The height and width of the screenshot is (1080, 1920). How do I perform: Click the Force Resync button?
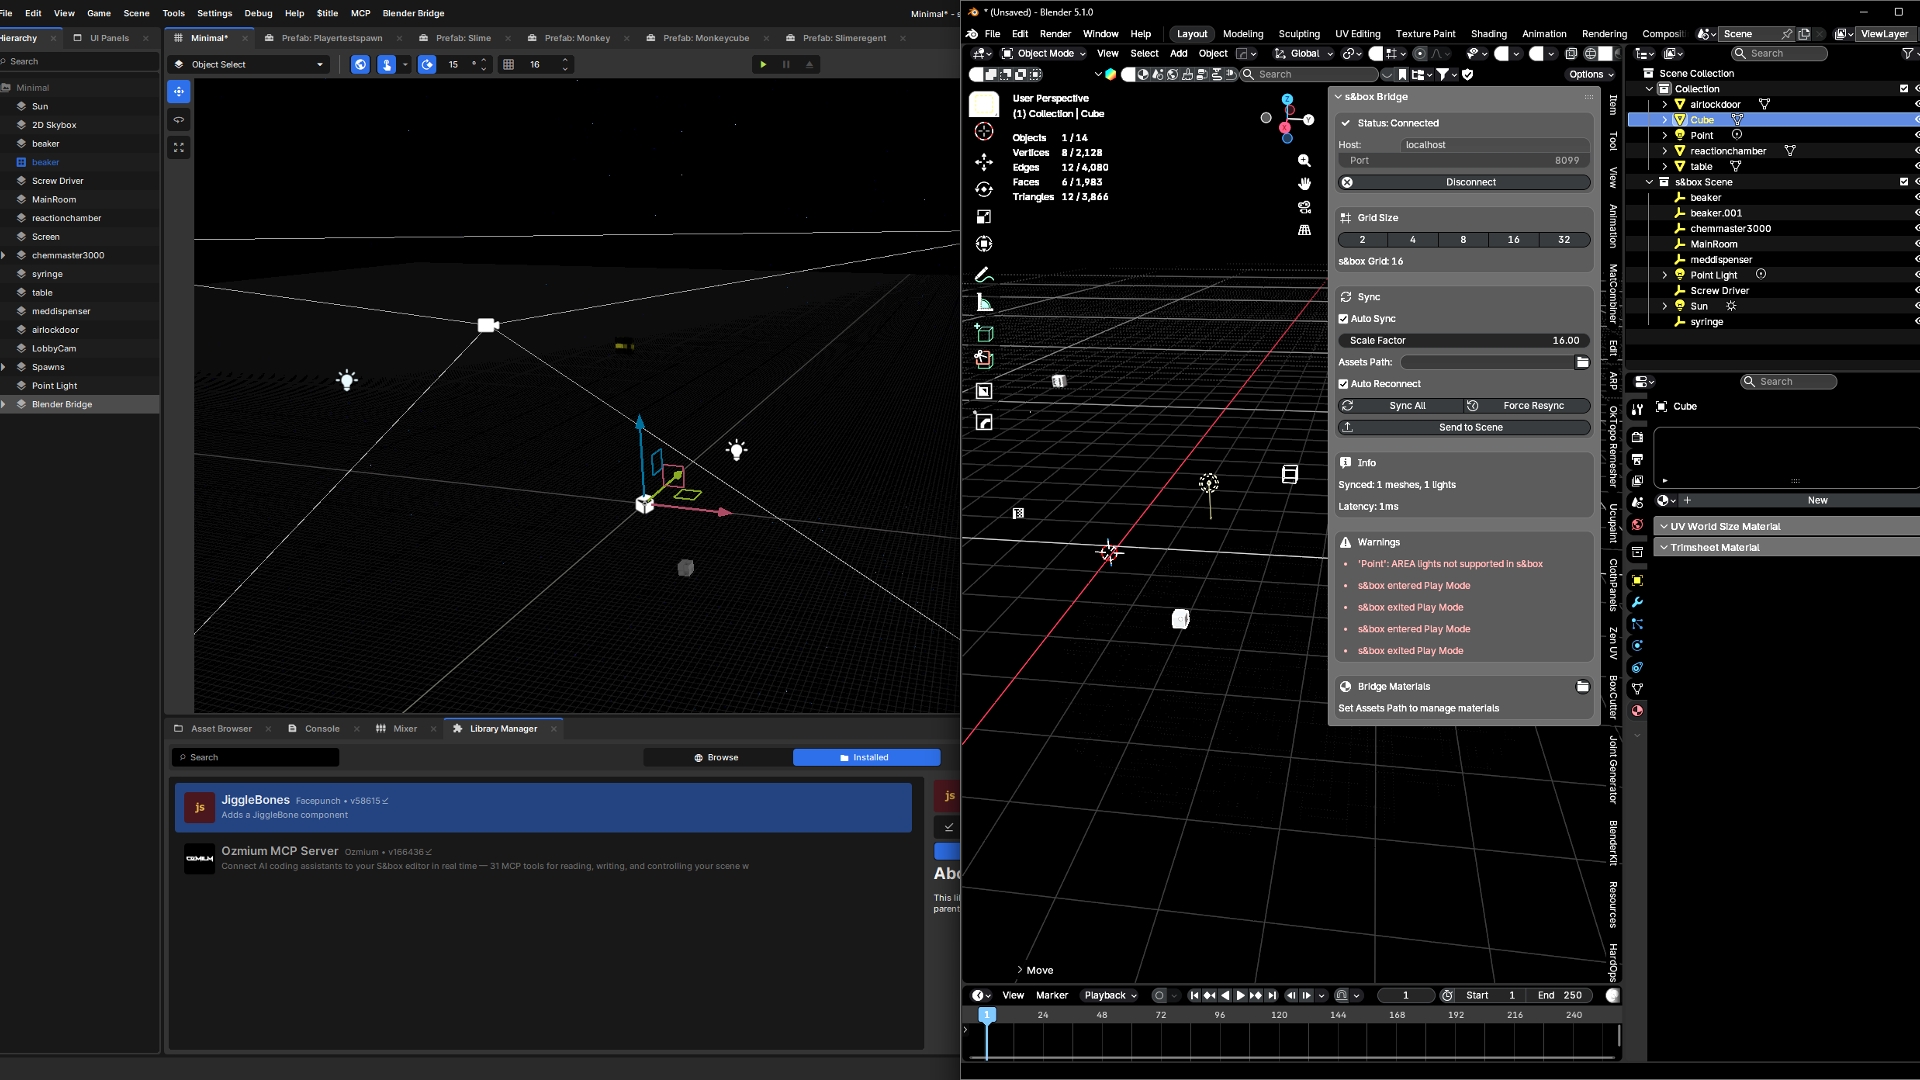1527,406
